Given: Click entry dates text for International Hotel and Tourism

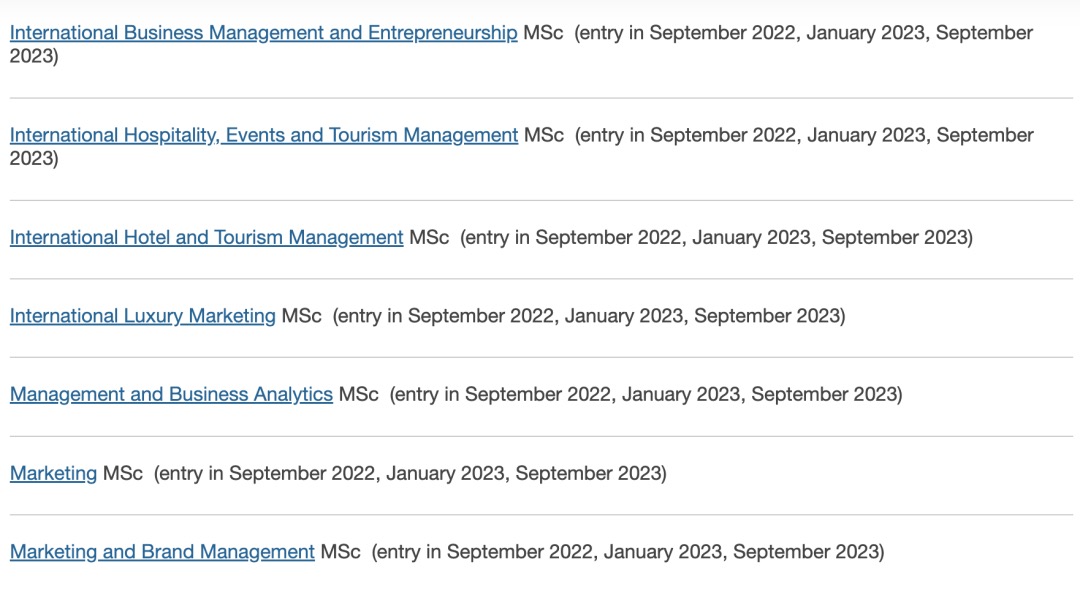Looking at the screenshot, I should click(x=716, y=238).
